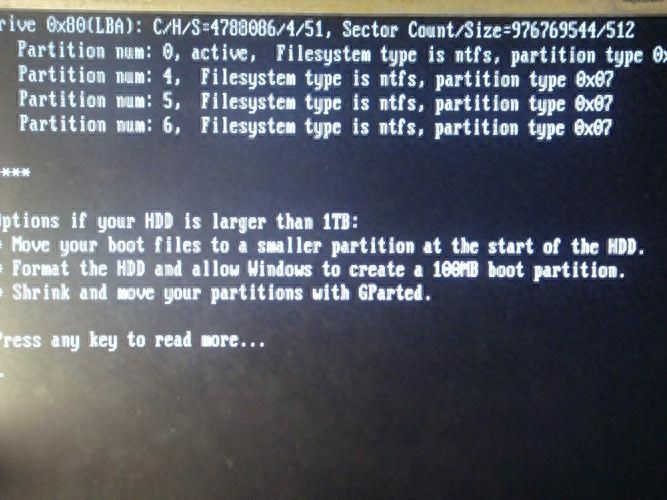Click 'Options if your HDD is larger than 1TB' heading
Screen dimensions: 667x500
(179, 222)
